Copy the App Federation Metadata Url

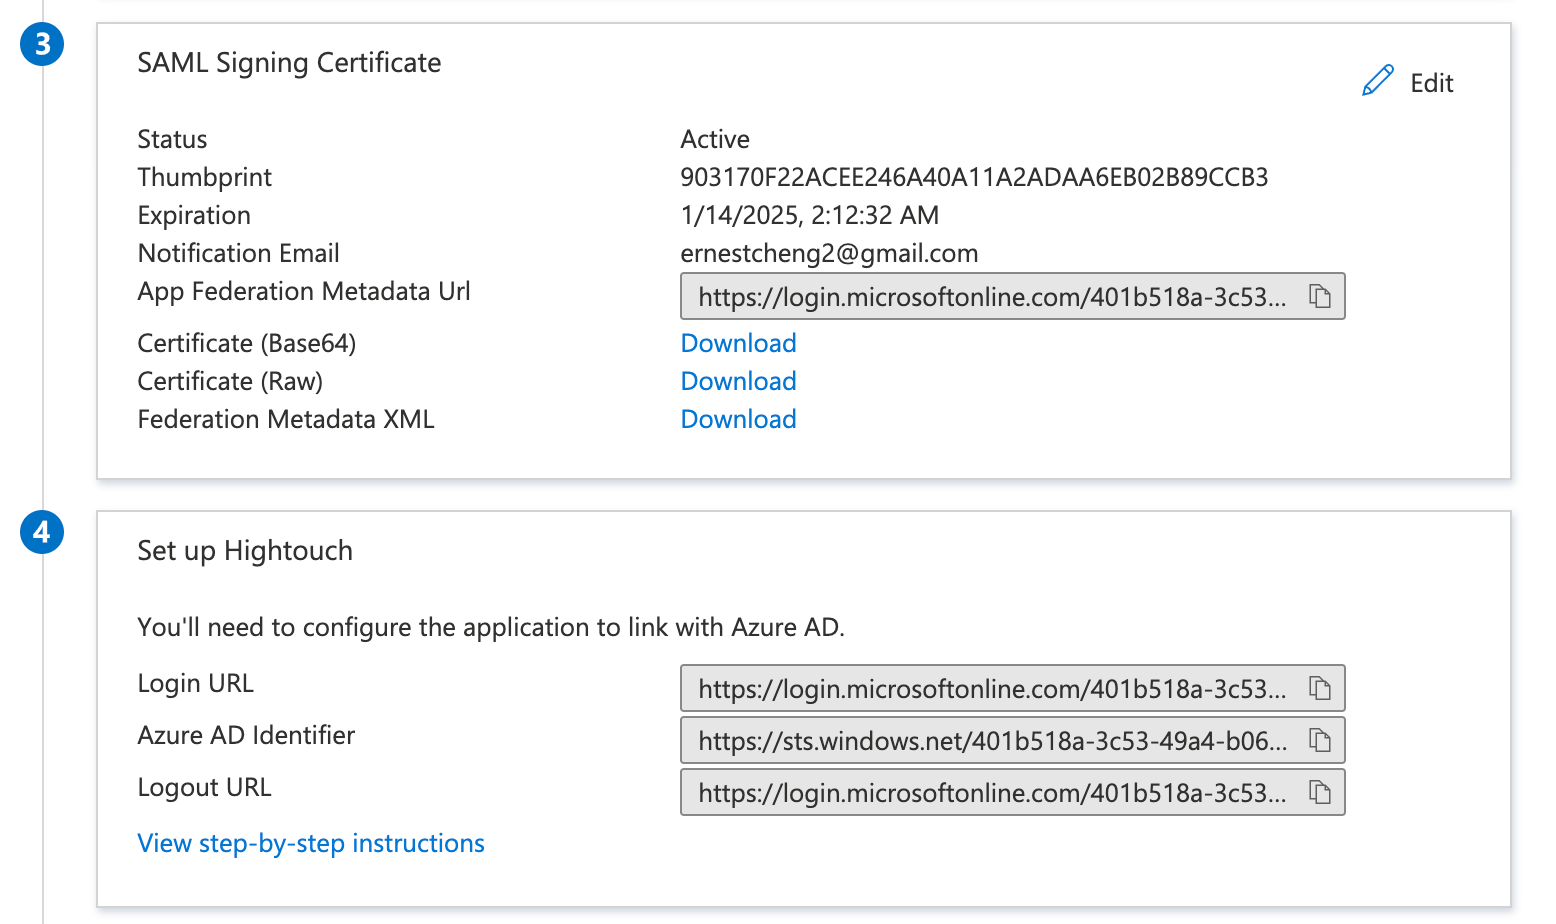pyautogui.click(x=1320, y=297)
